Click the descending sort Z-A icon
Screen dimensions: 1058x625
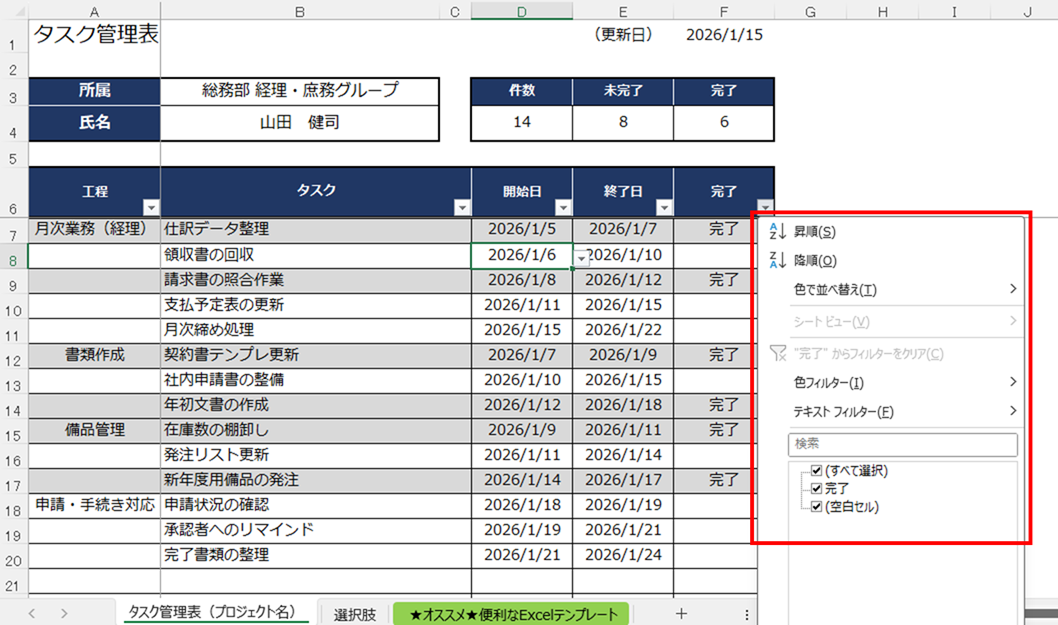click(x=778, y=261)
